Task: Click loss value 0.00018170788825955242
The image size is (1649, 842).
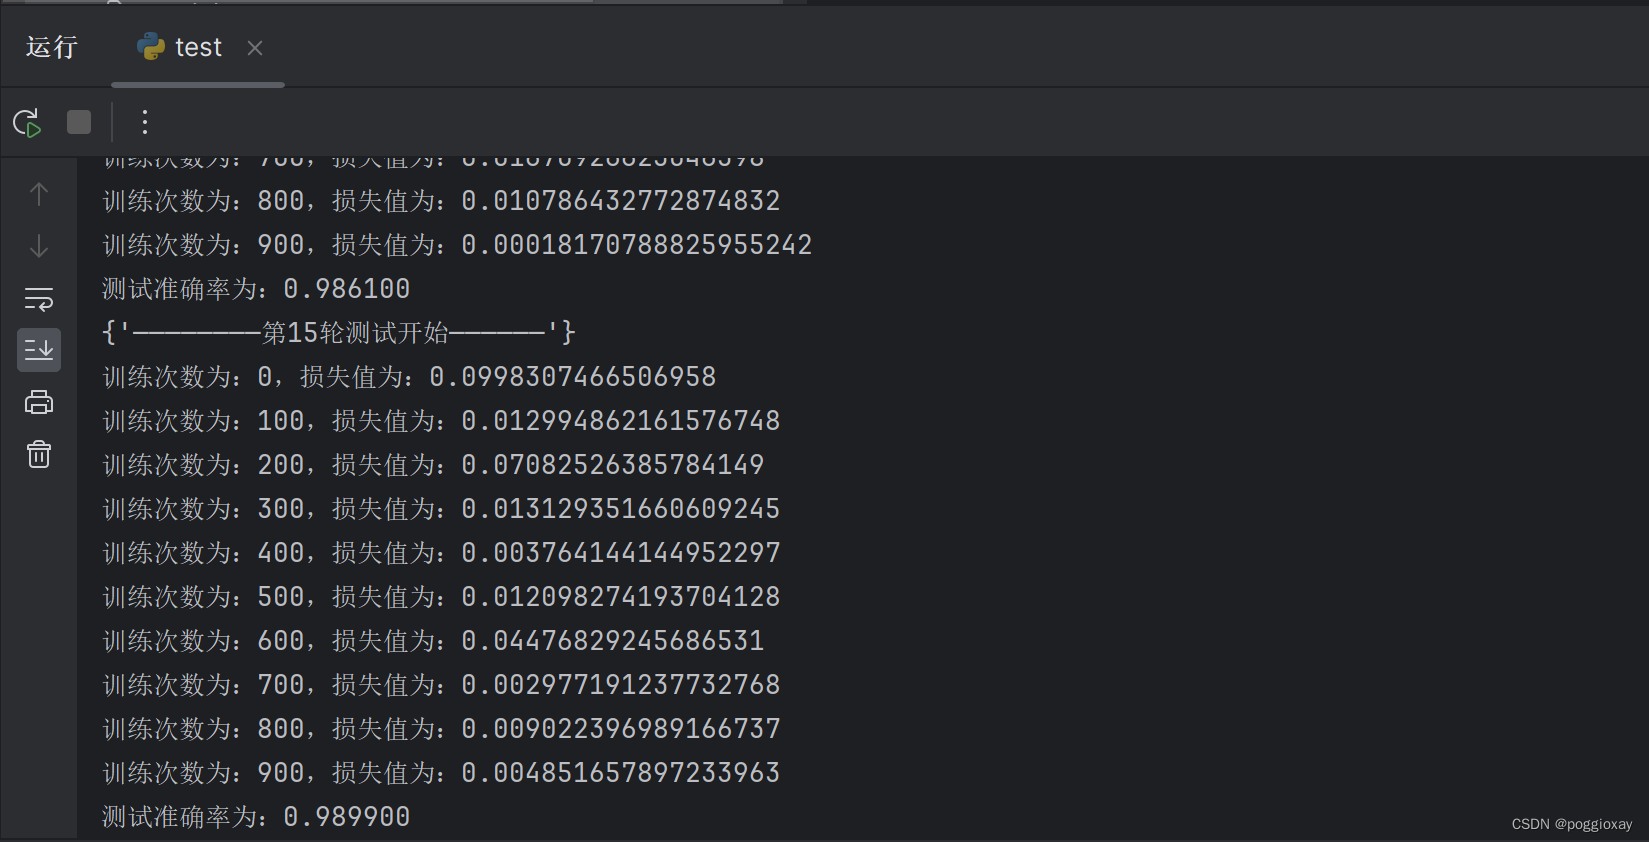Action: [637, 245]
